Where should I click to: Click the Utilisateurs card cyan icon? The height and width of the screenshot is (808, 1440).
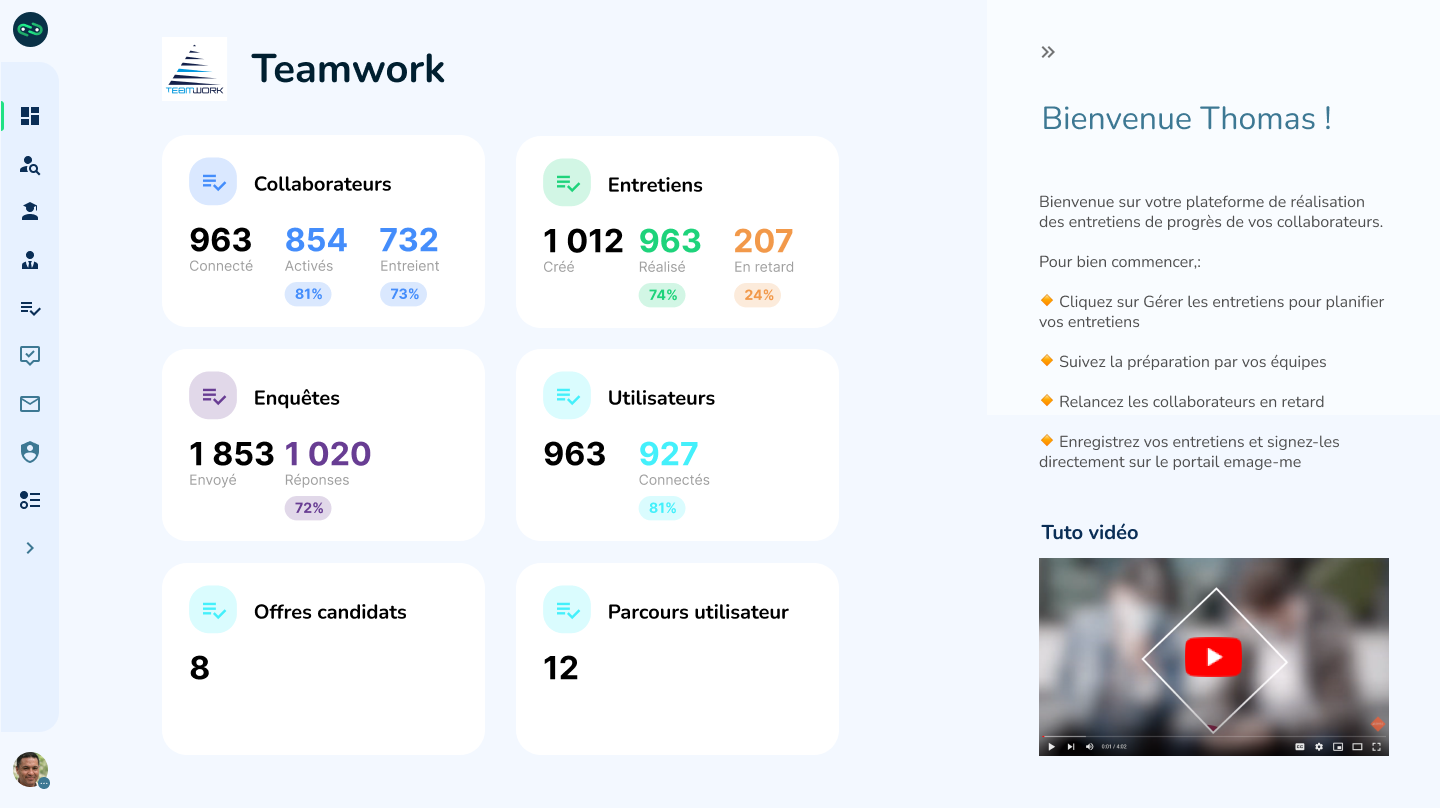567,396
